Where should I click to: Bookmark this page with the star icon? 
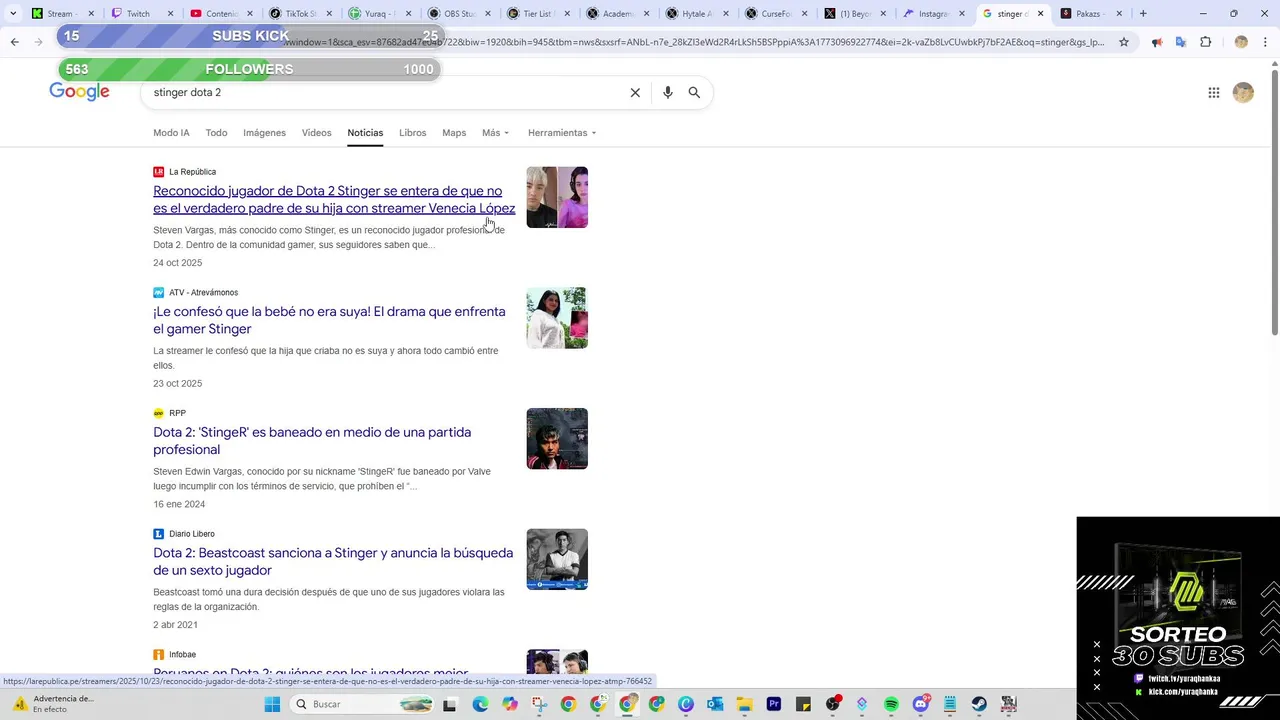1124,42
